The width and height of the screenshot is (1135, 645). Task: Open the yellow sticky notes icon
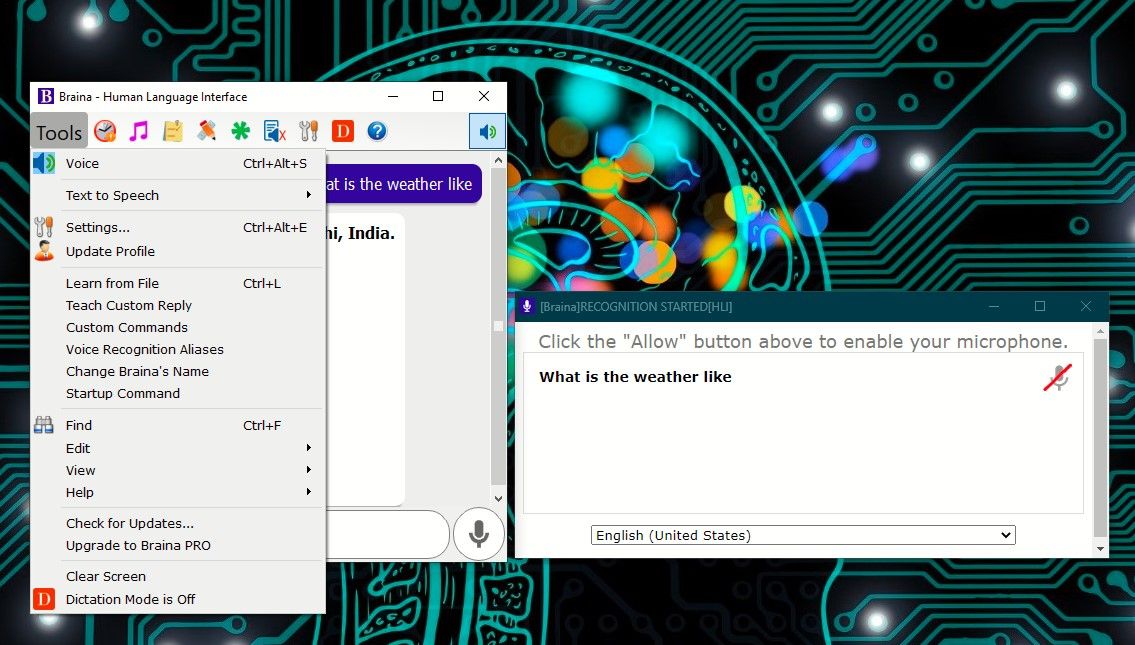tap(172, 131)
